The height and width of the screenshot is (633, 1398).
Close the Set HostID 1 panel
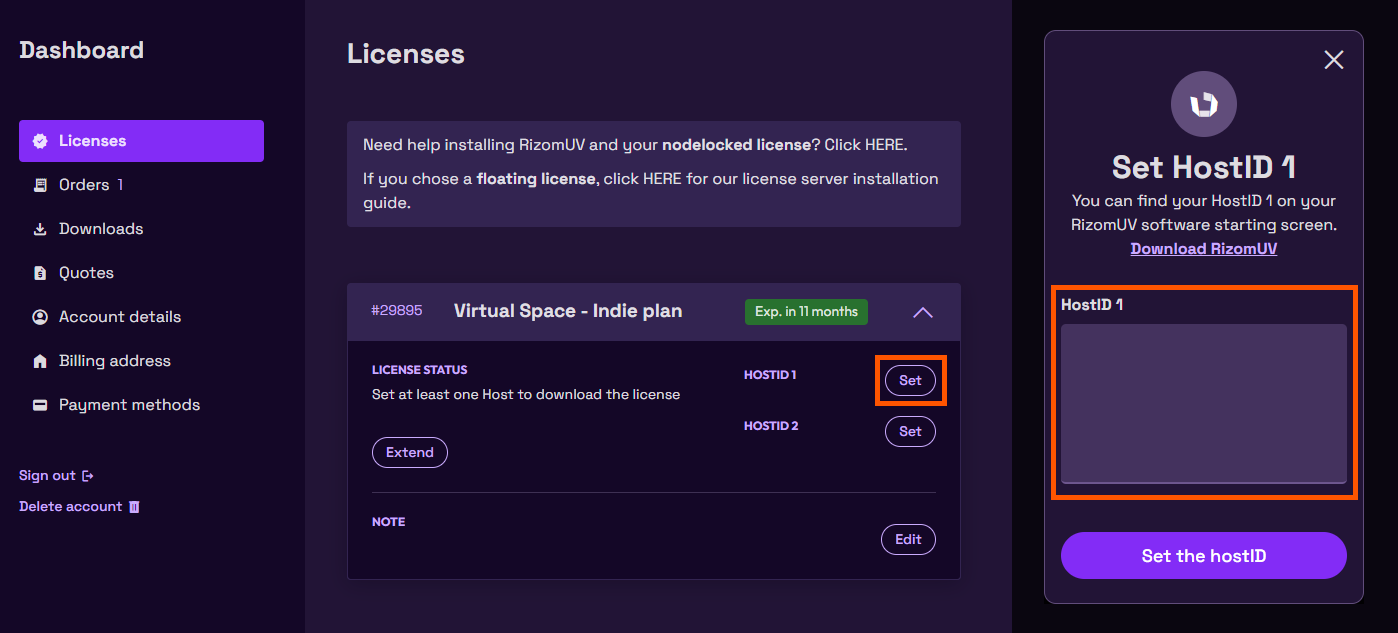pyautogui.click(x=1334, y=60)
